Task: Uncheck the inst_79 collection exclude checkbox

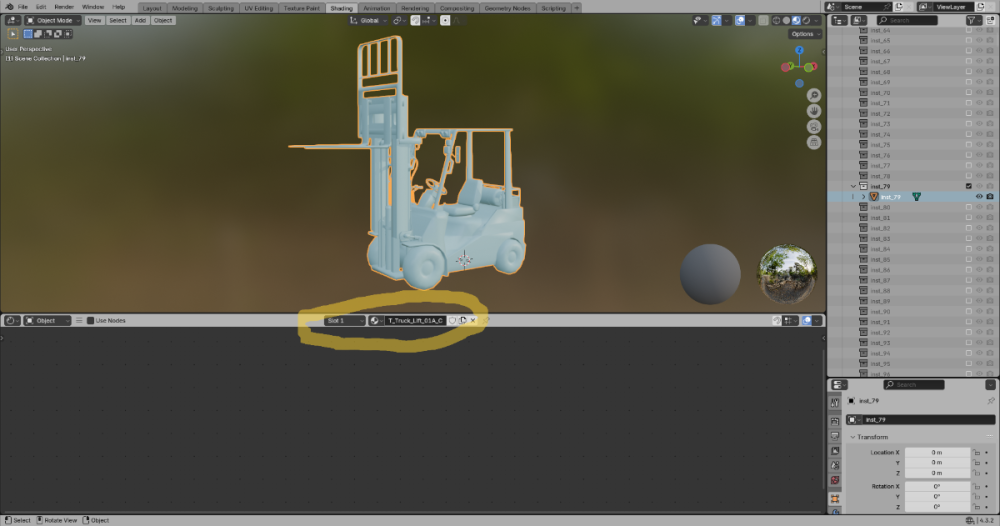Action: tap(968, 186)
